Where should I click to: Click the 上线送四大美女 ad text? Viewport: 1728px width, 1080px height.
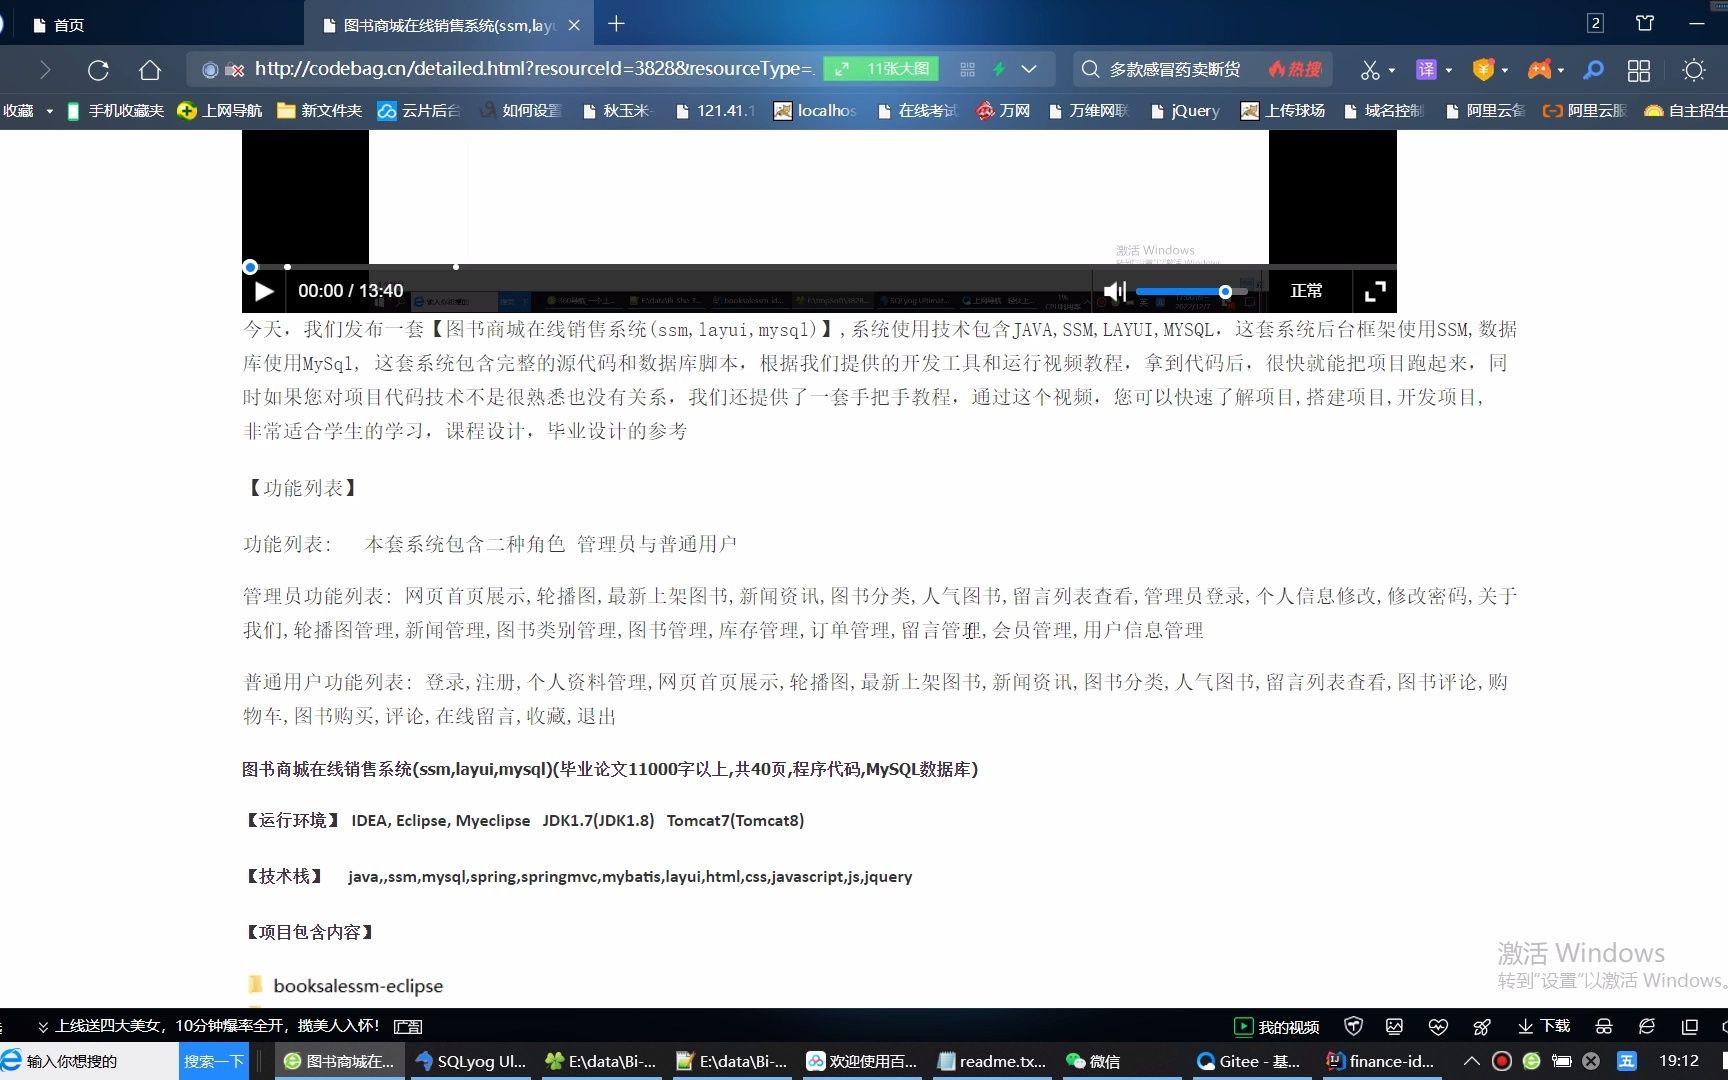[217, 1026]
